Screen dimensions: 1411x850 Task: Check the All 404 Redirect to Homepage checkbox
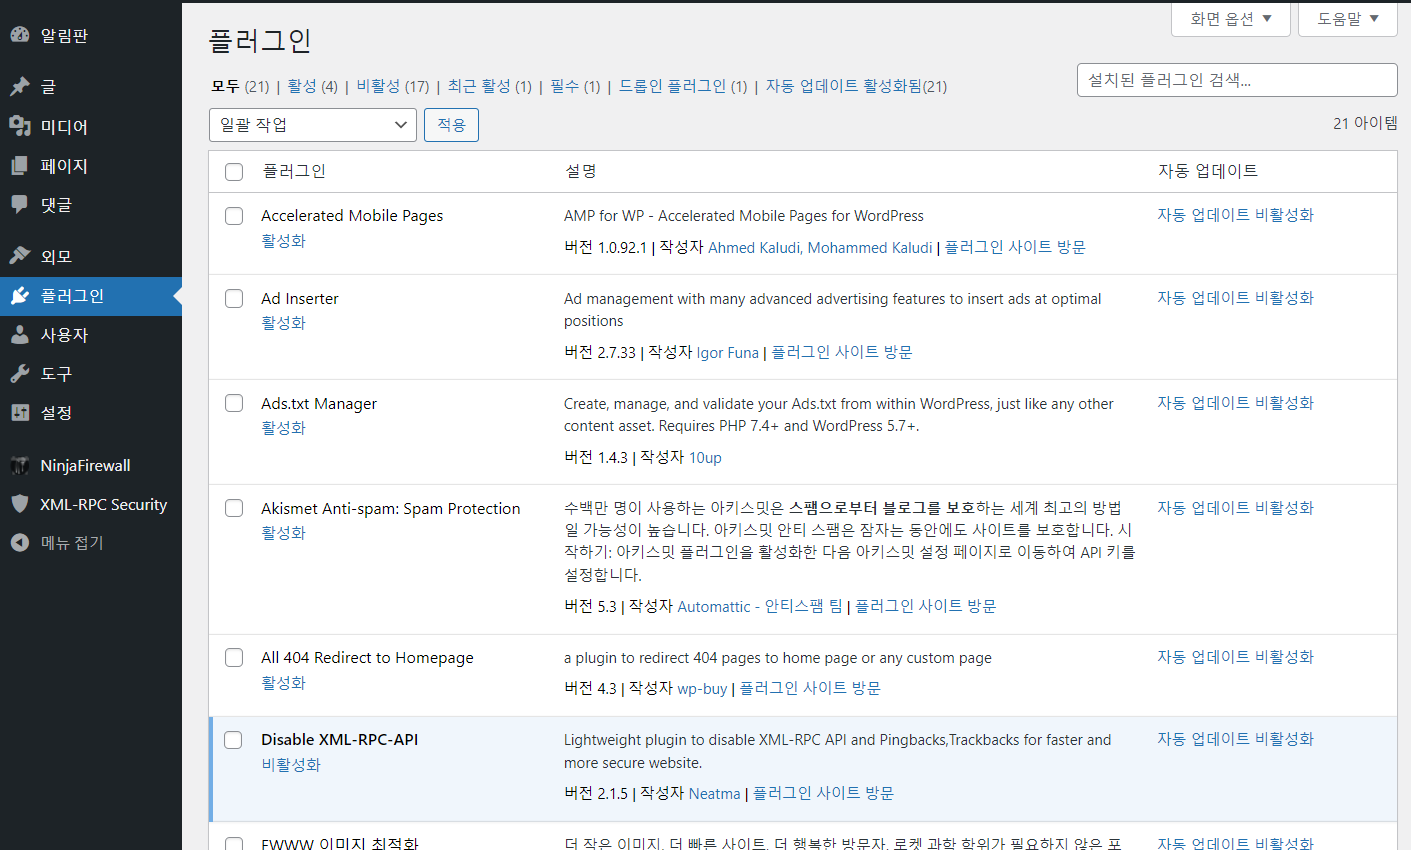pos(234,658)
